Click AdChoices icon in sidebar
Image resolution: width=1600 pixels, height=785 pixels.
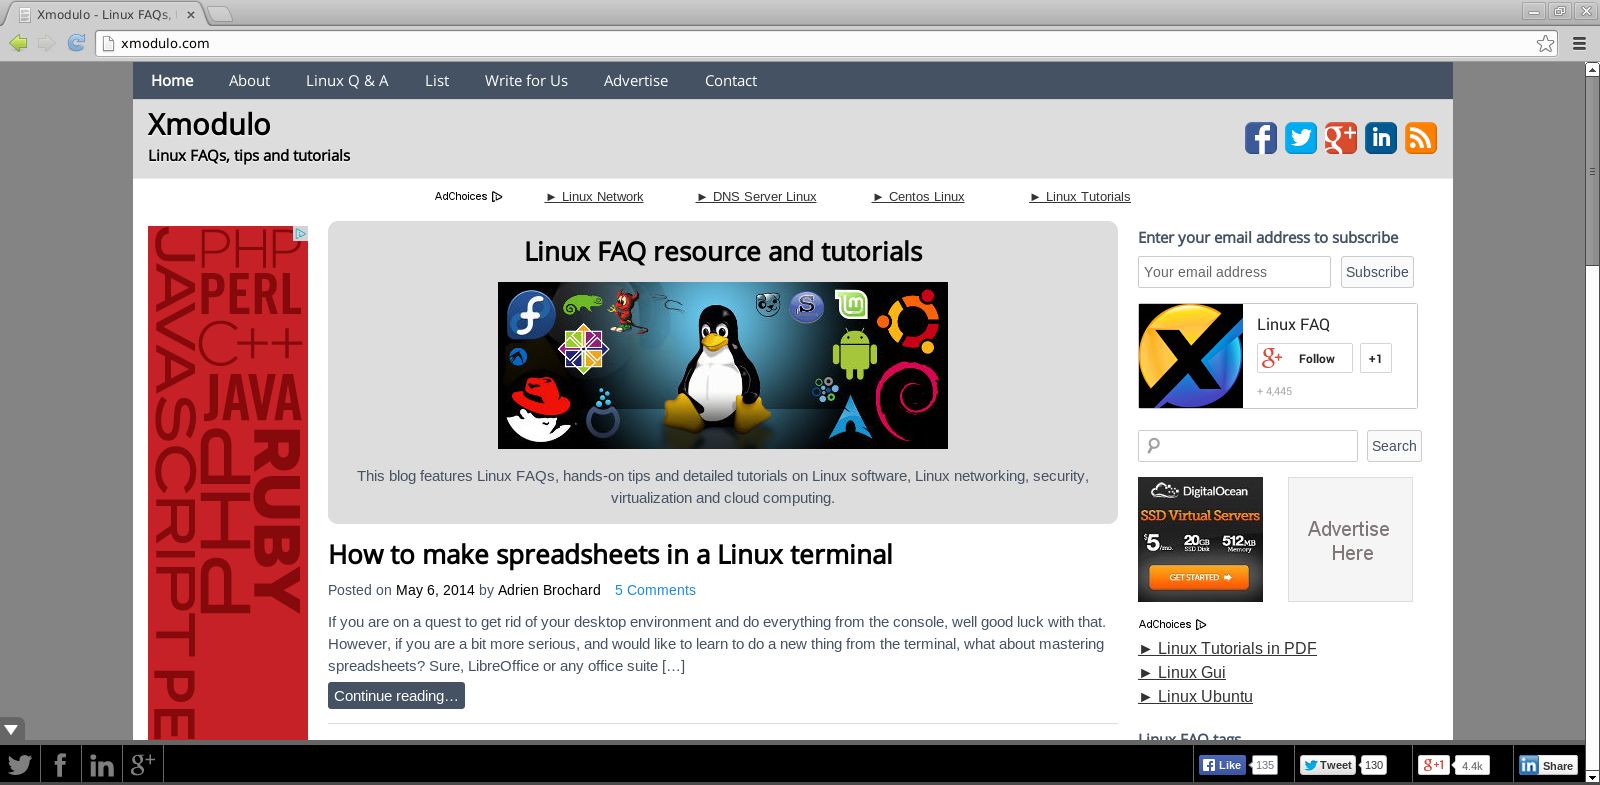(1172, 624)
